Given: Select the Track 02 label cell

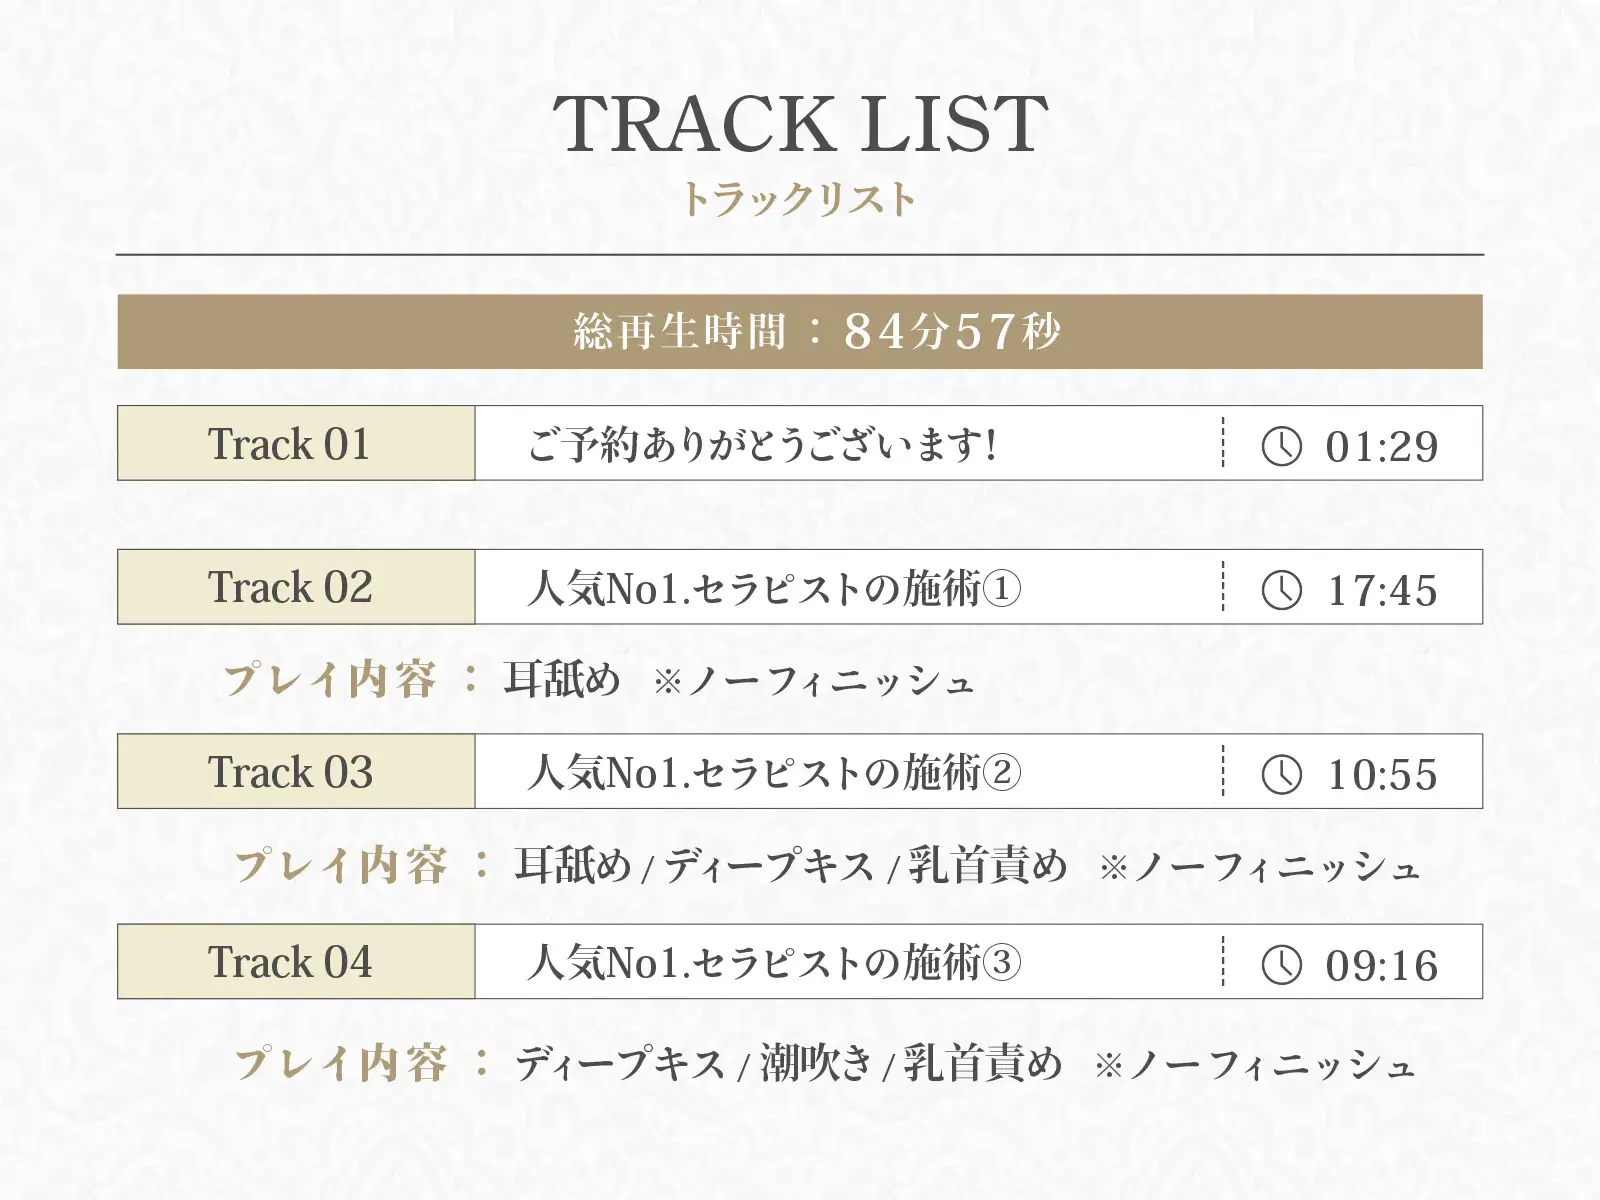Looking at the screenshot, I should coord(296,587).
